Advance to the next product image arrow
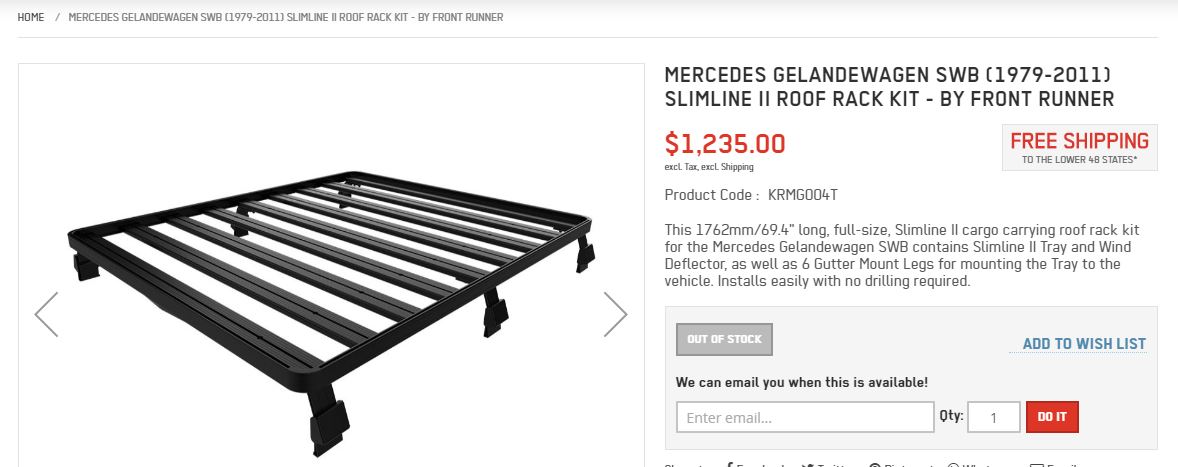The height and width of the screenshot is (467, 1178). coord(615,314)
